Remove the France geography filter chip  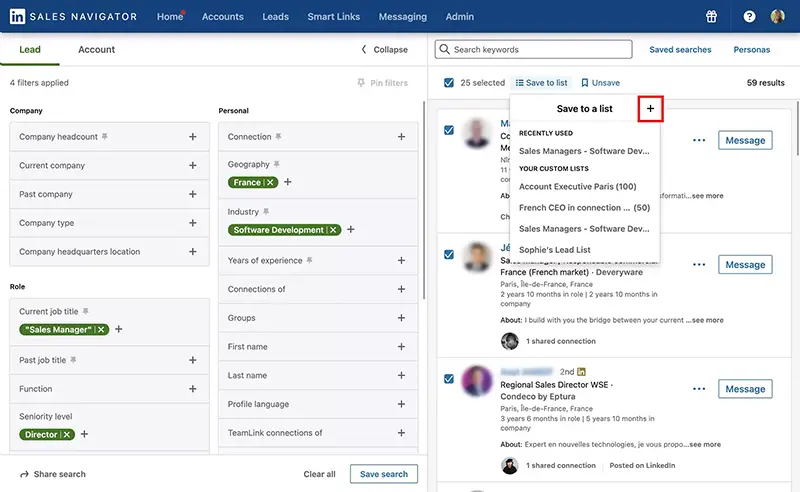[270, 182]
